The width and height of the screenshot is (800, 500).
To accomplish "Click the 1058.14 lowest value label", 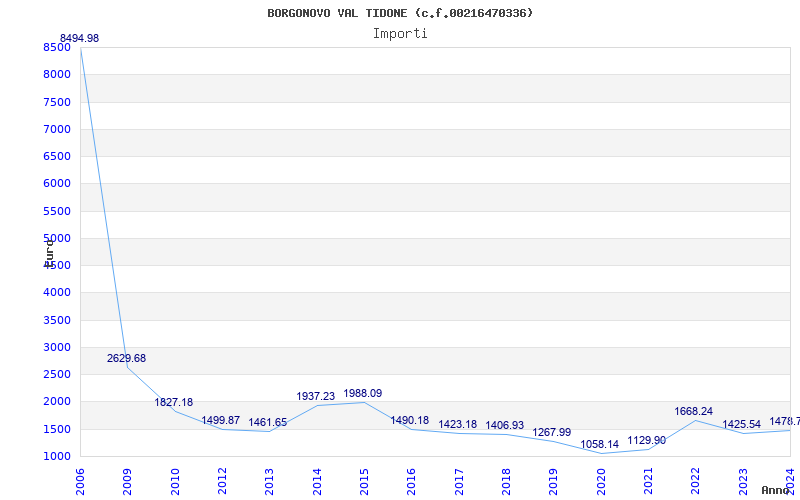I will [x=599, y=444].
